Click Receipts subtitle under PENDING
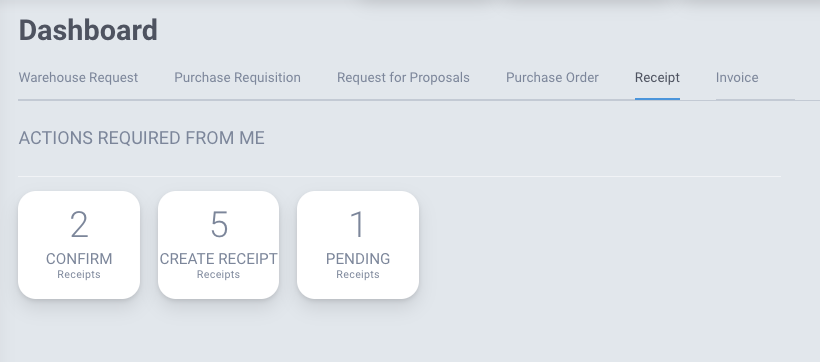Image resolution: width=820 pixels, height=362 pixels. coord(358,274)
